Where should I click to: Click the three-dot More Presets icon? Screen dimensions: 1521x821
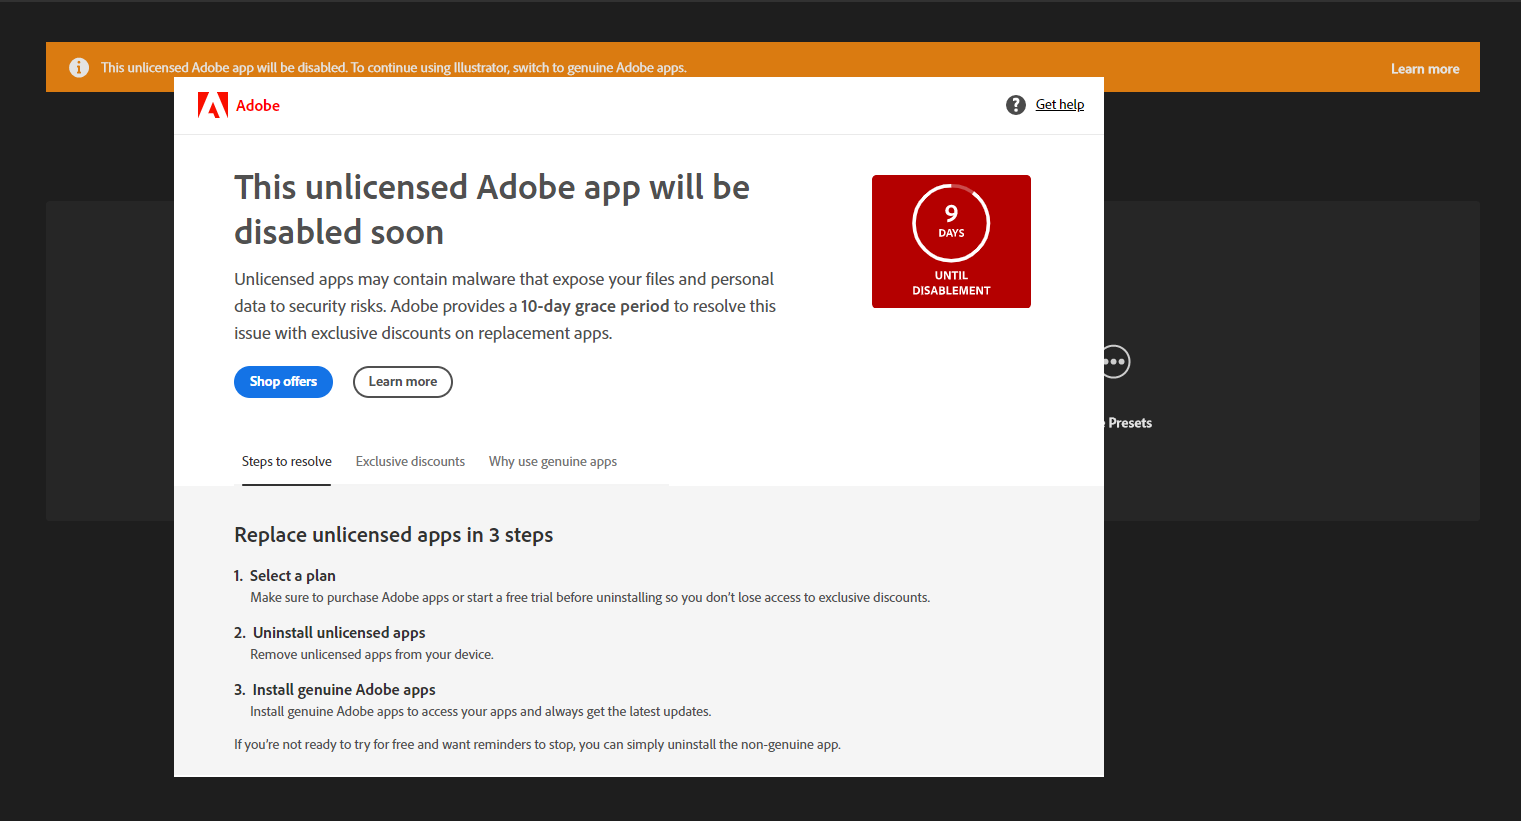(x=1117, y=362)
